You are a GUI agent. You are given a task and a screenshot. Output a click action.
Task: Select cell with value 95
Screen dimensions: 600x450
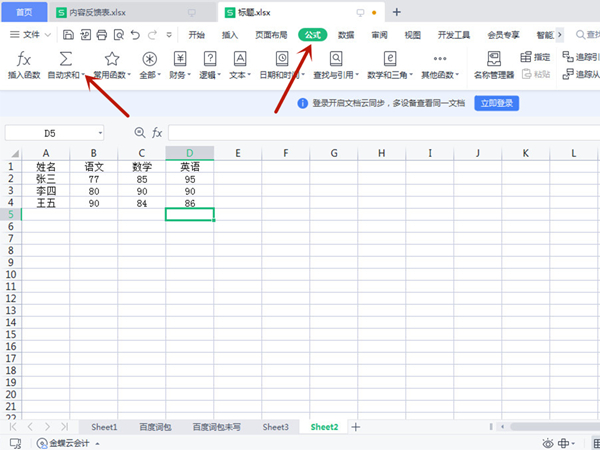(x=190, y=179)
